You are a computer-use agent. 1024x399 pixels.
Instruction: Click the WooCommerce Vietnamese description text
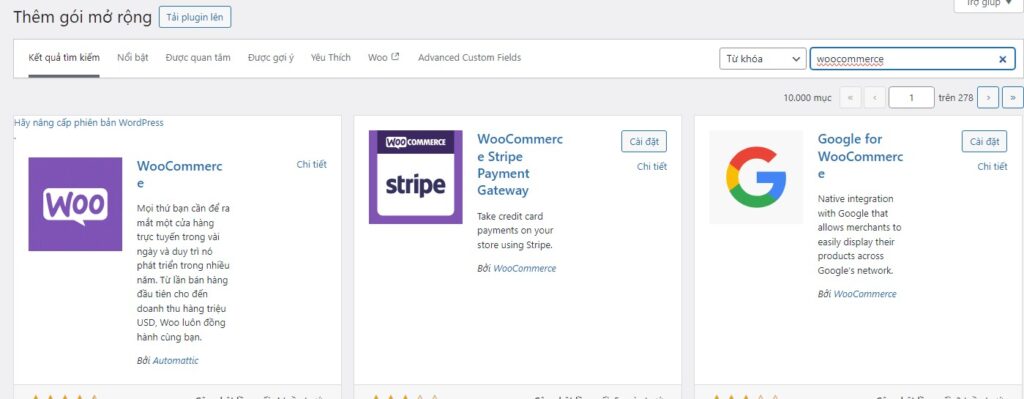click(184, 273)
